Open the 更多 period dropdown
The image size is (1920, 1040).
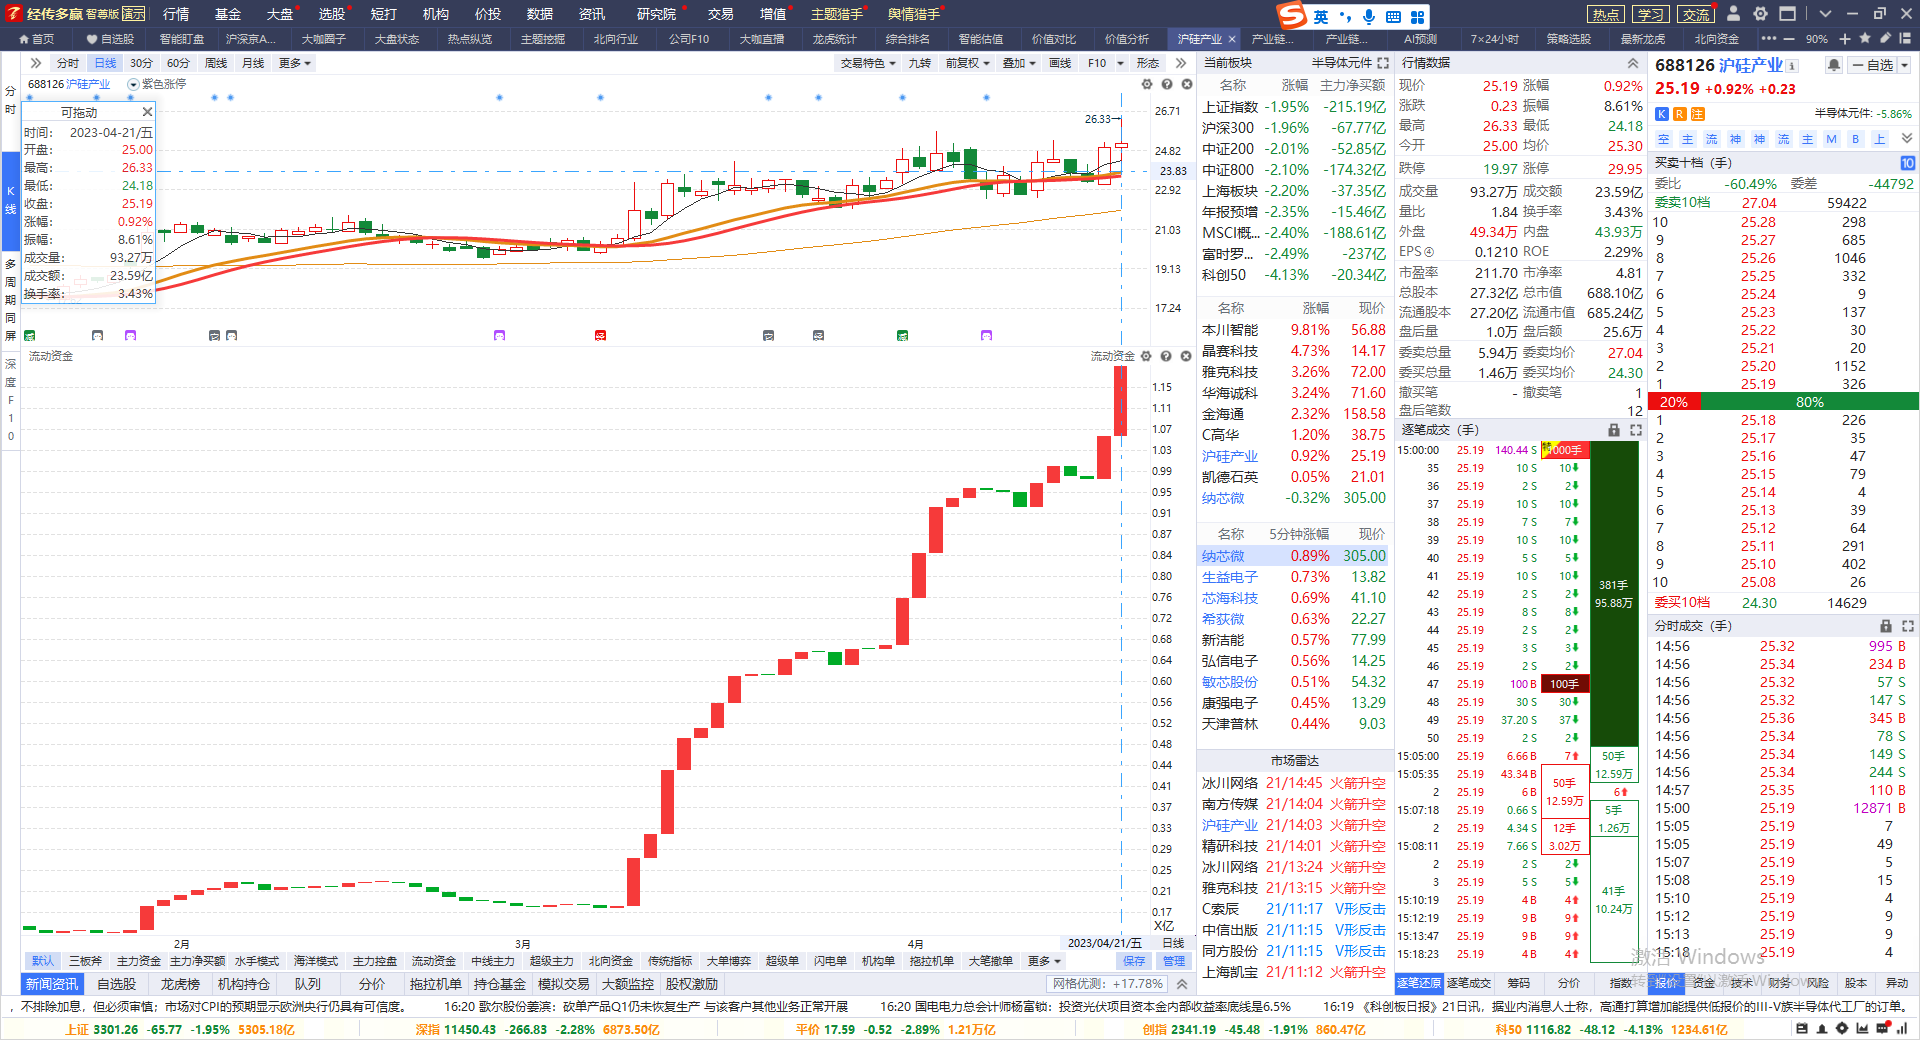pyautogui.click(x=295, y=63)
